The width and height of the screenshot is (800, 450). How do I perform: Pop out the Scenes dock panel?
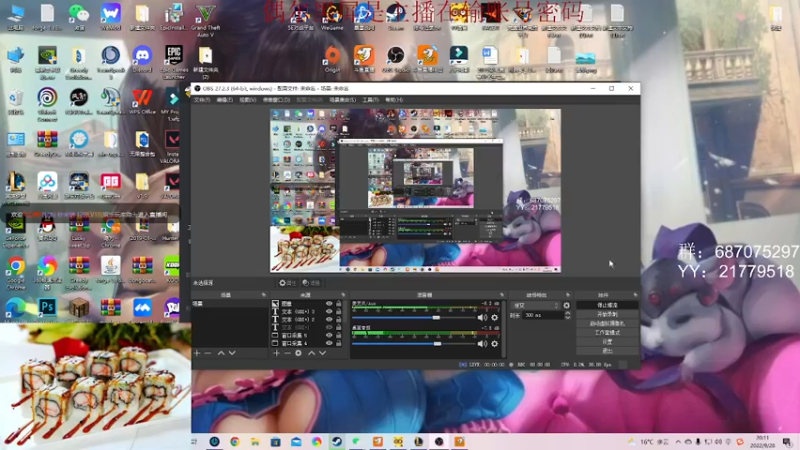tap(264, 295)
